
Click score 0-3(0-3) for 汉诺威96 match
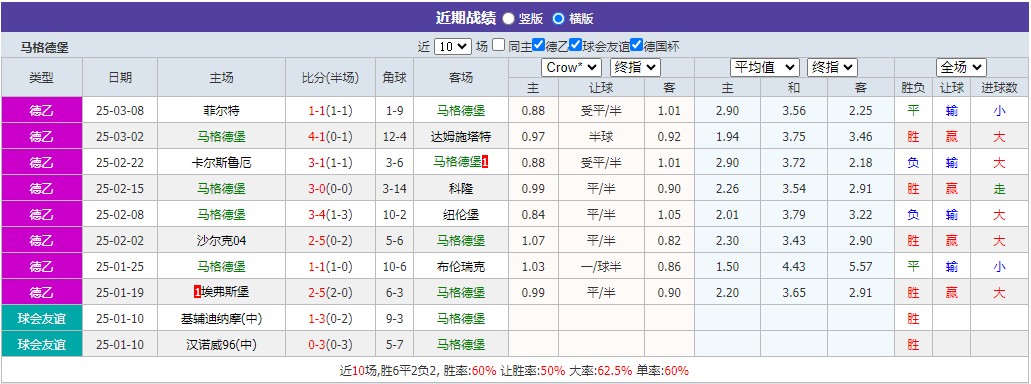(331, 344)
